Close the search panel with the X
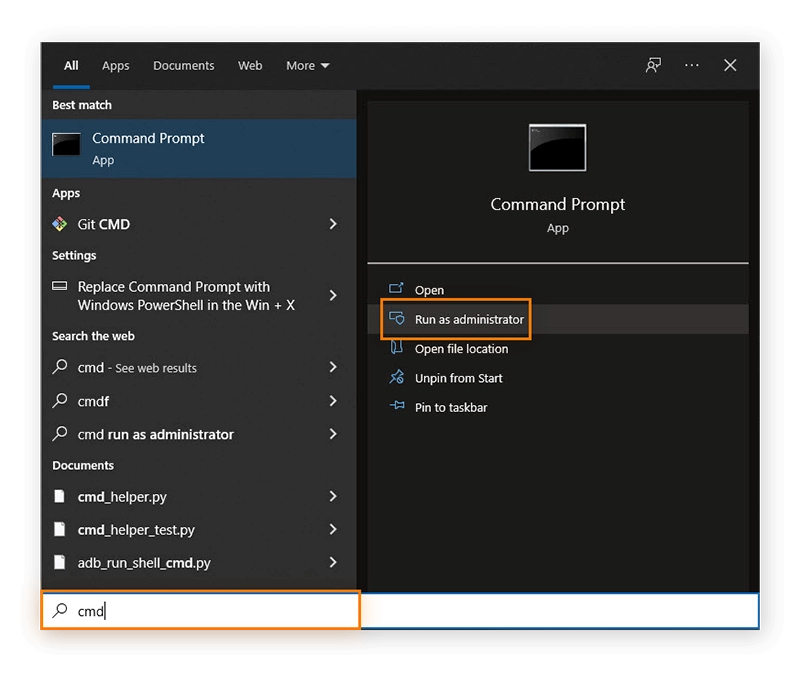 (x=730, y=65)
